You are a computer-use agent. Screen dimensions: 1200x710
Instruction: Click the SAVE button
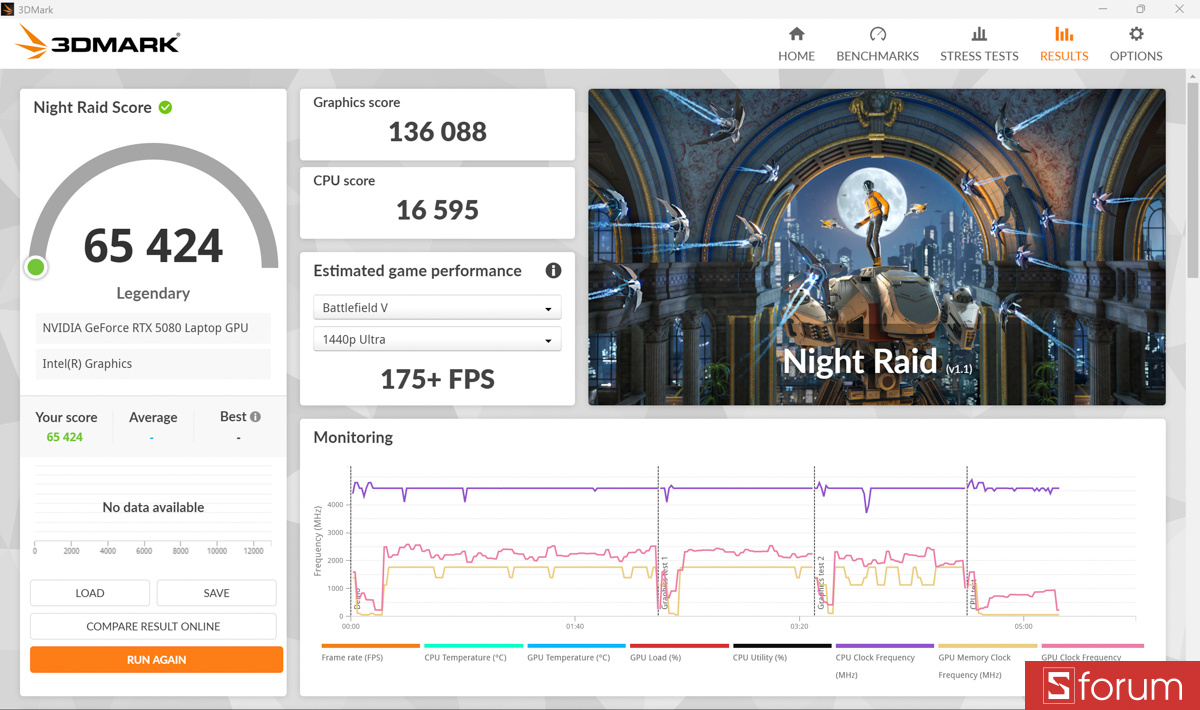coord(216,593)
